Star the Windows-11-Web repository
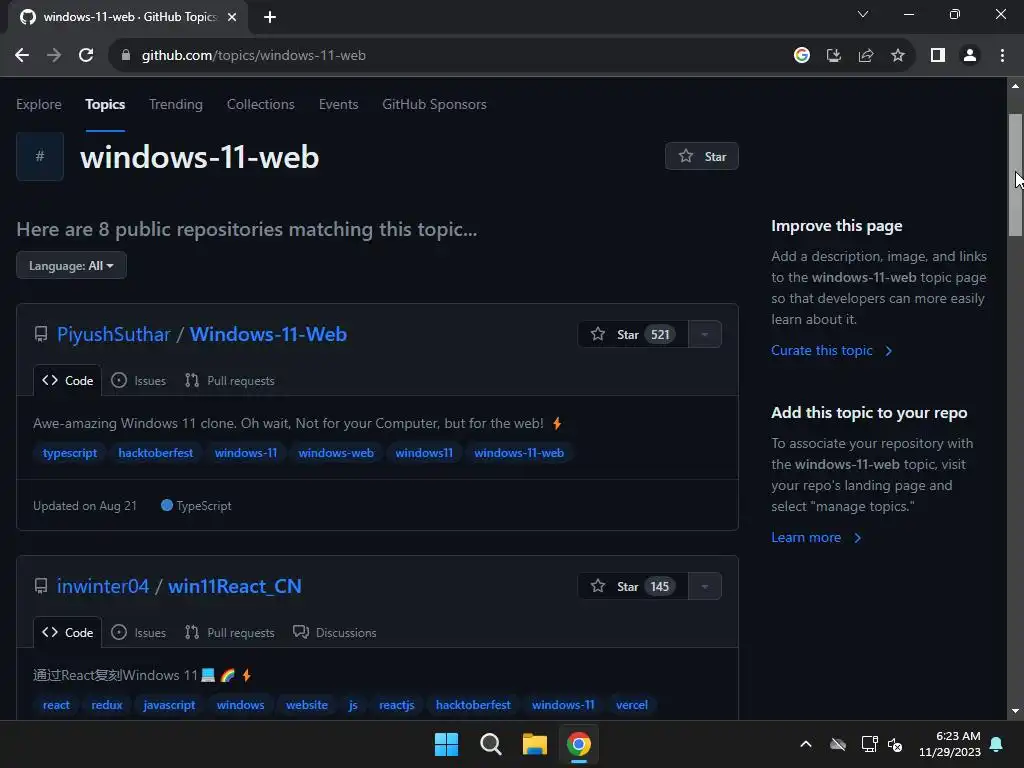 point(633,334)
